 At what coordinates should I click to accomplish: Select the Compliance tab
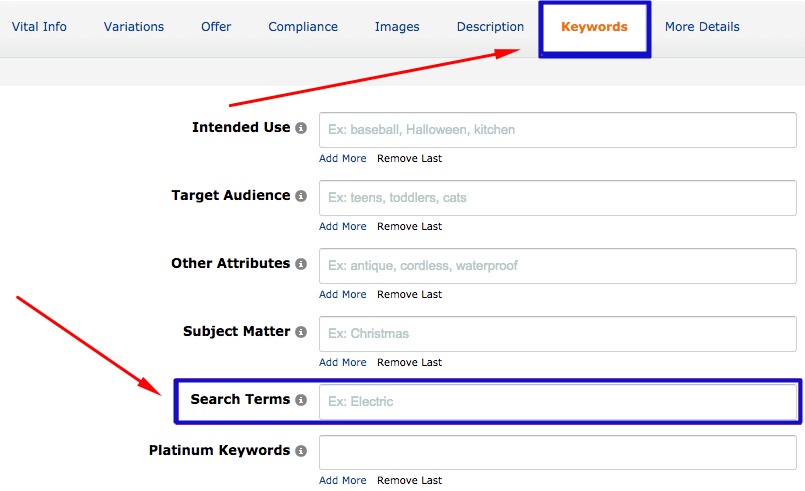303,27
